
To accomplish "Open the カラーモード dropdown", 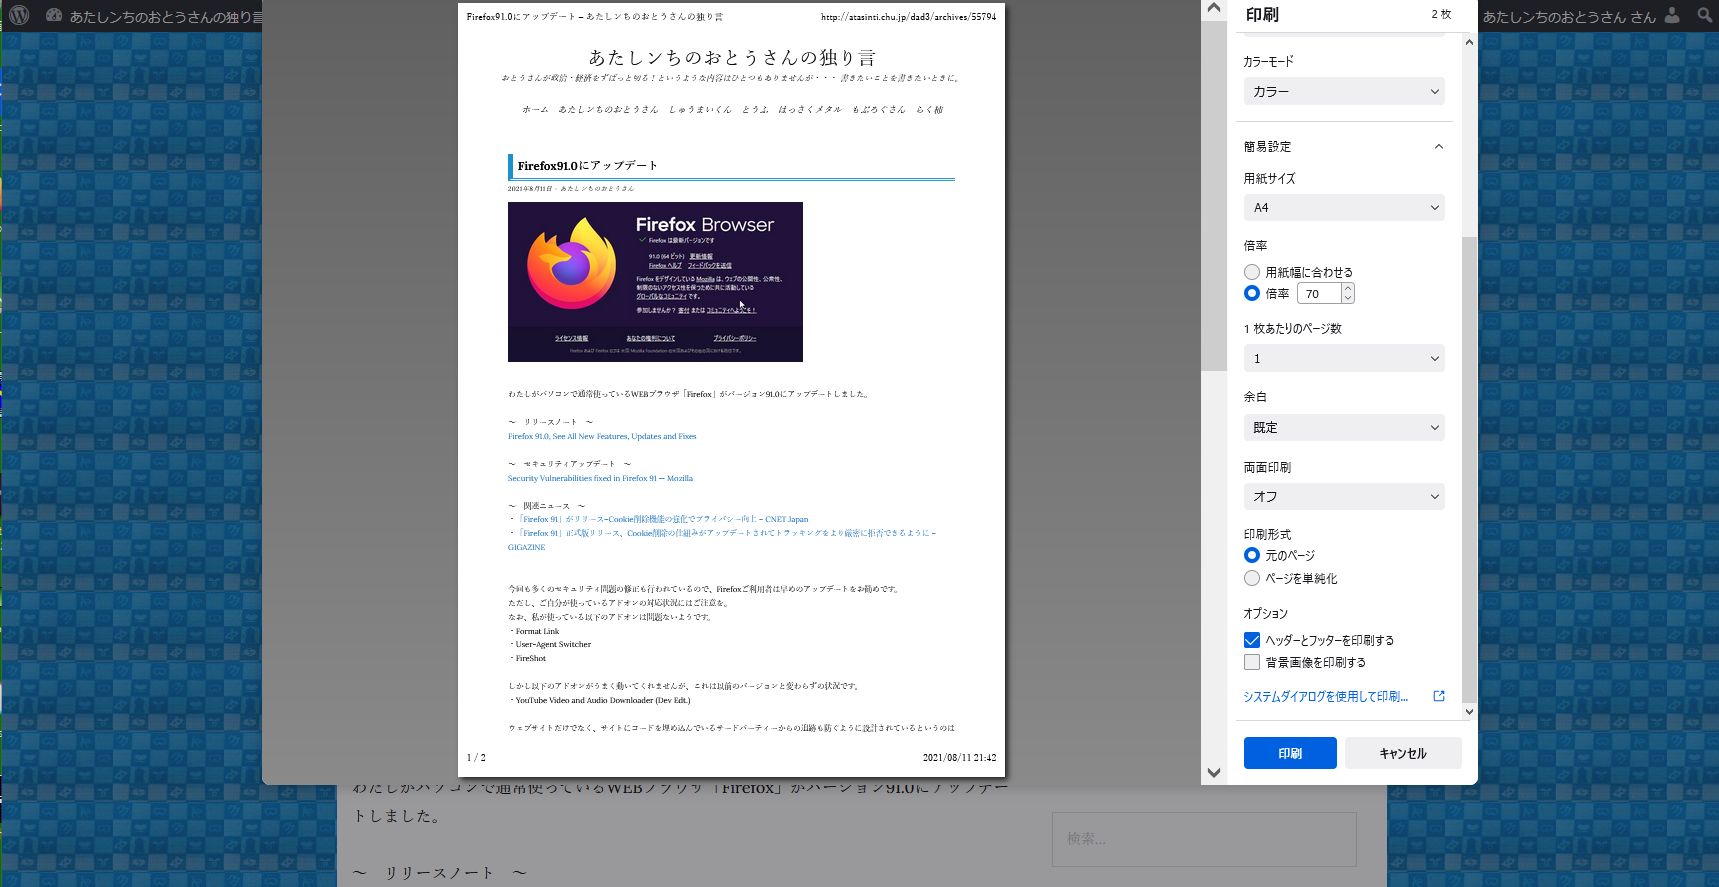I will pyautogui.click(x=1344, y=91).
